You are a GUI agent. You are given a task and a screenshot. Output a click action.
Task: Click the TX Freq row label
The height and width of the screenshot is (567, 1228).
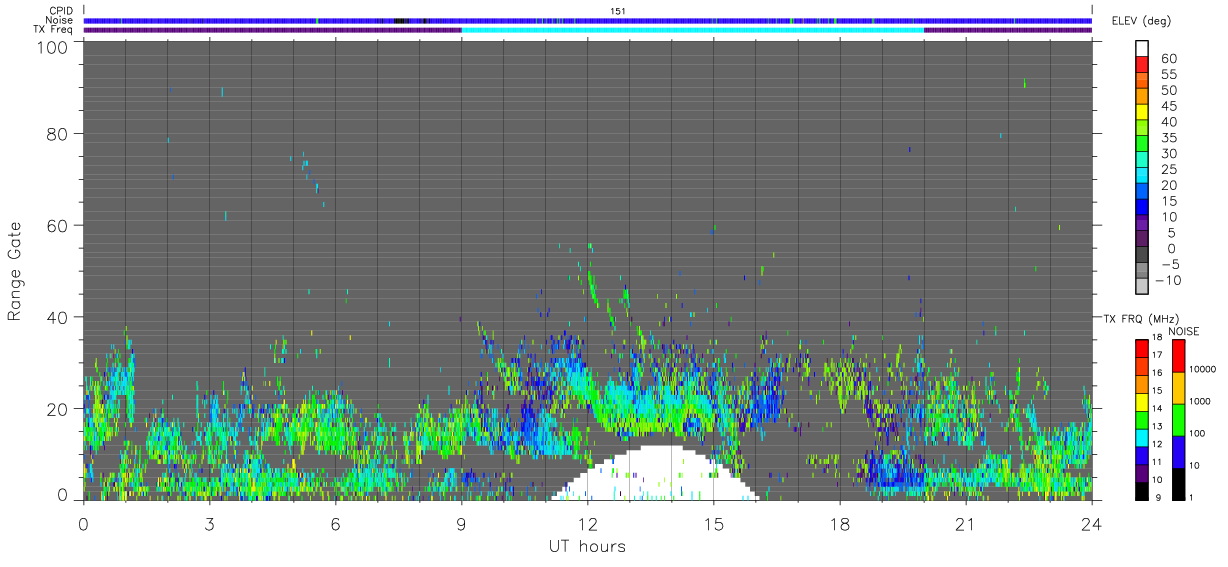point(54,30)
